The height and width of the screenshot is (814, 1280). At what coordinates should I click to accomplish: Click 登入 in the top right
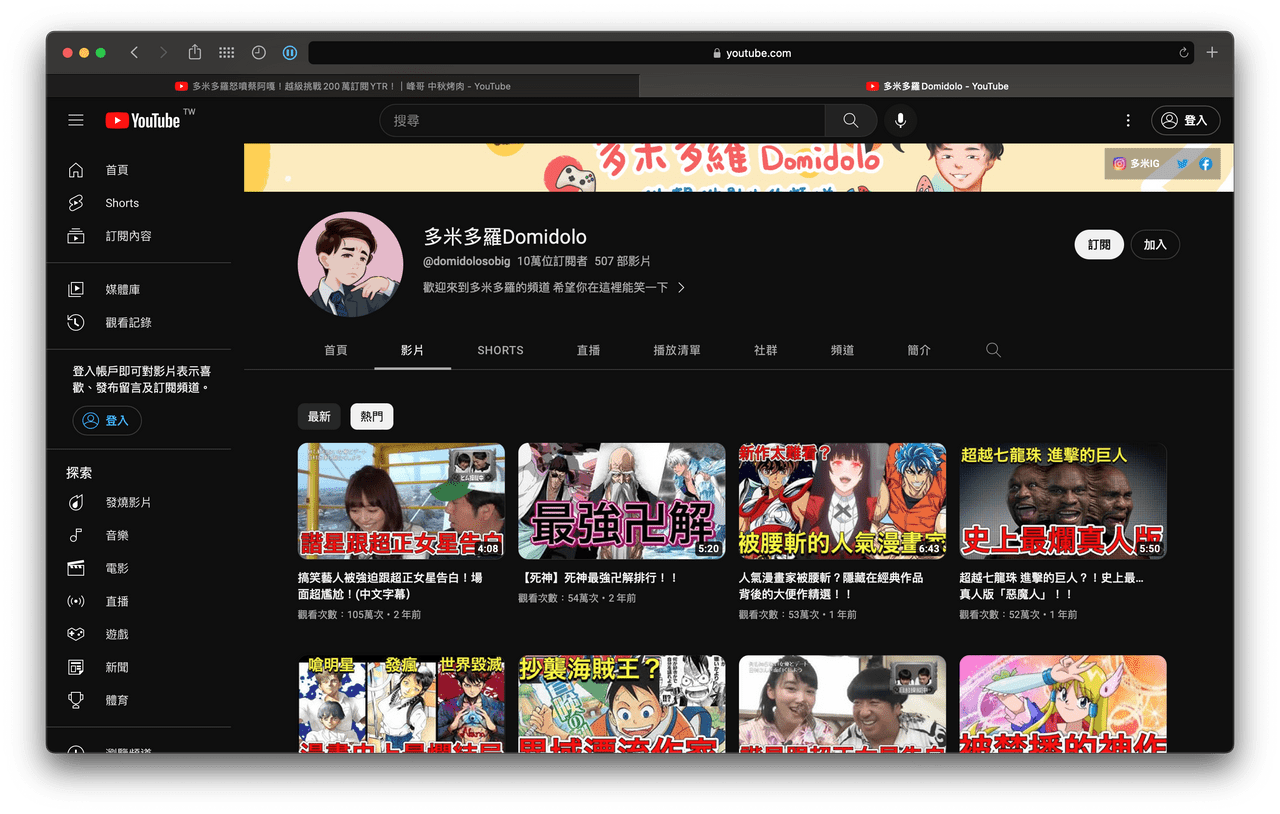[1185, 120]
